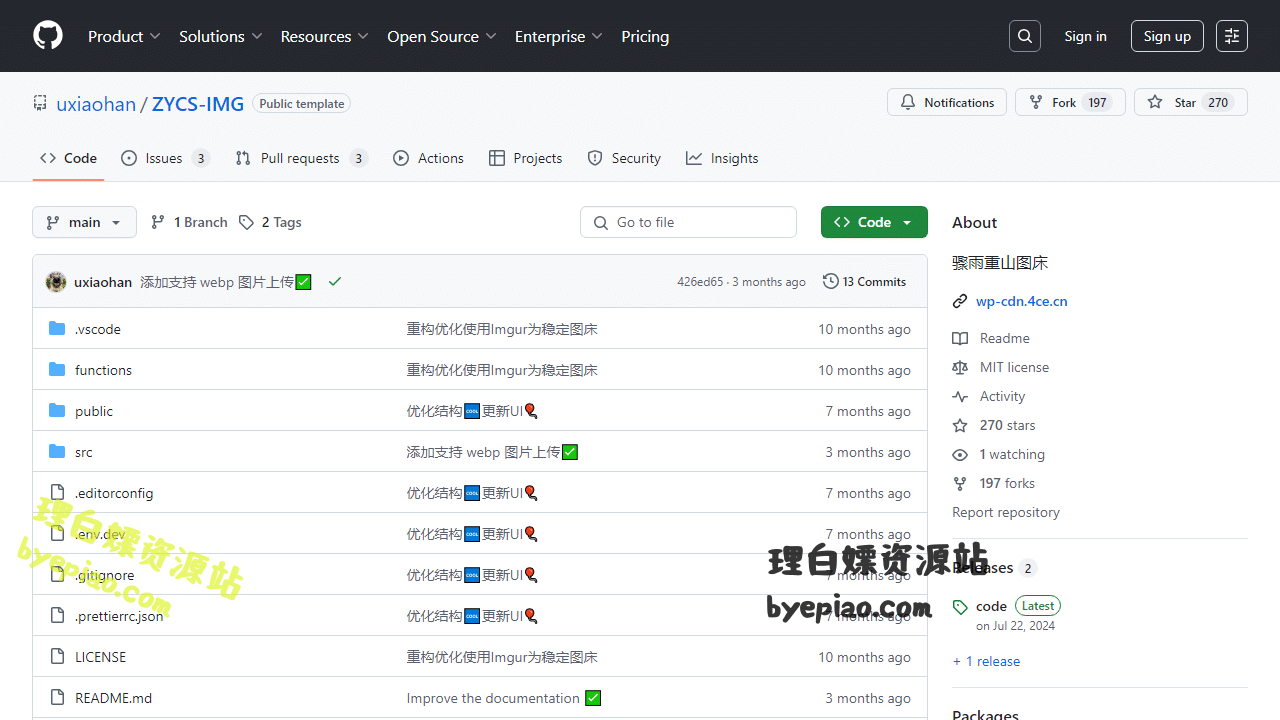Open the green Code dropdown button

pyautogui.click(x=874, y=222)
